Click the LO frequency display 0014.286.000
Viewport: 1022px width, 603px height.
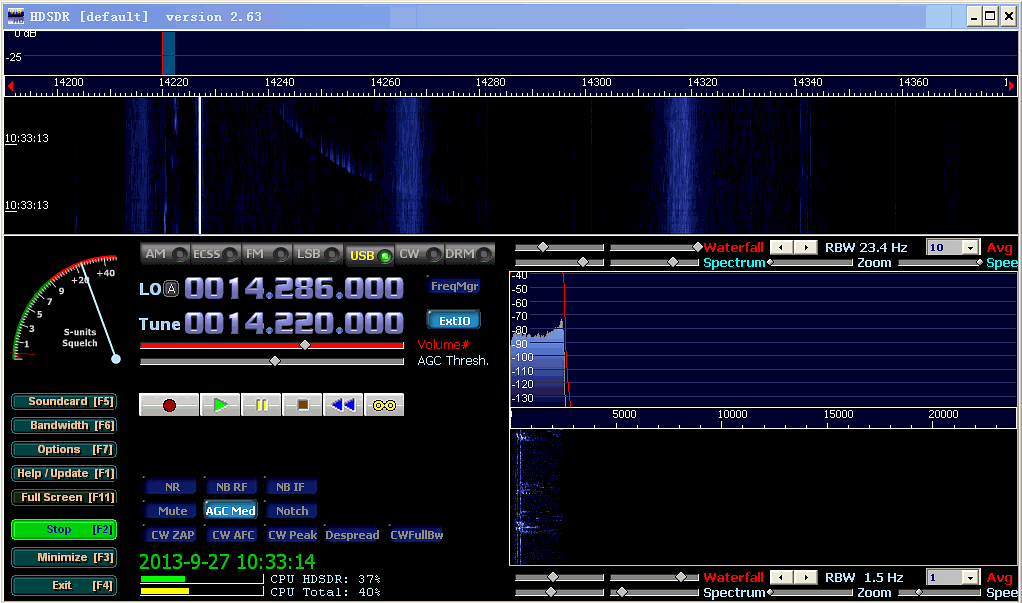(x=294, y=289)
